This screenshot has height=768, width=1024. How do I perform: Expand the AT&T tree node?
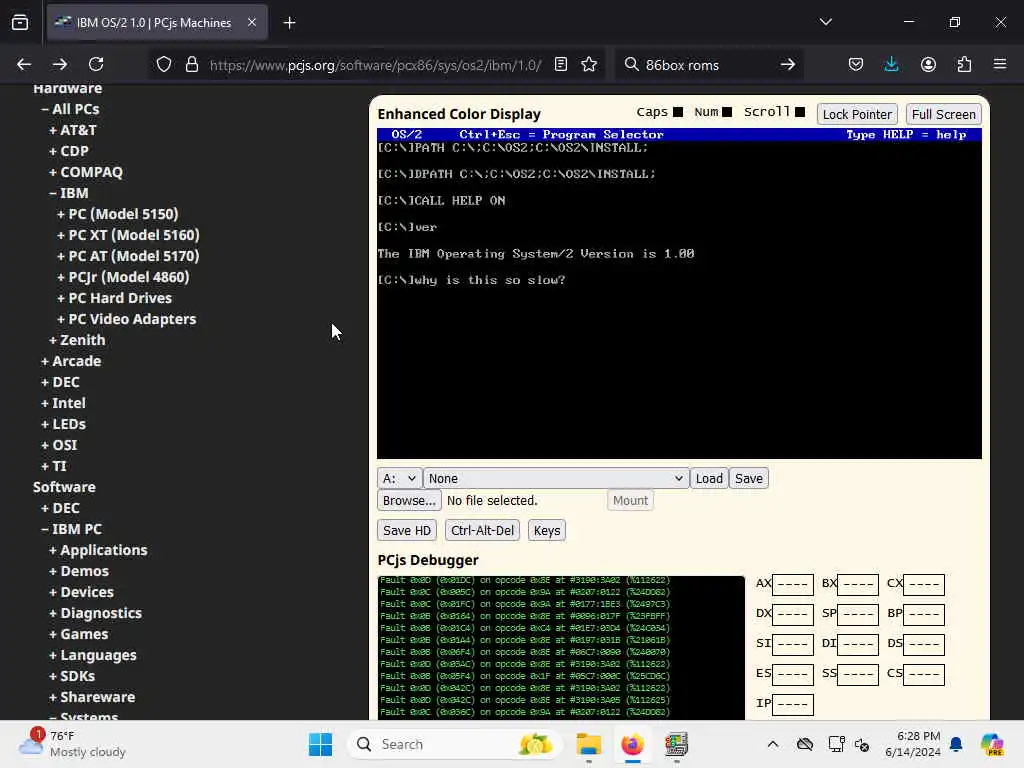[72, 130]
